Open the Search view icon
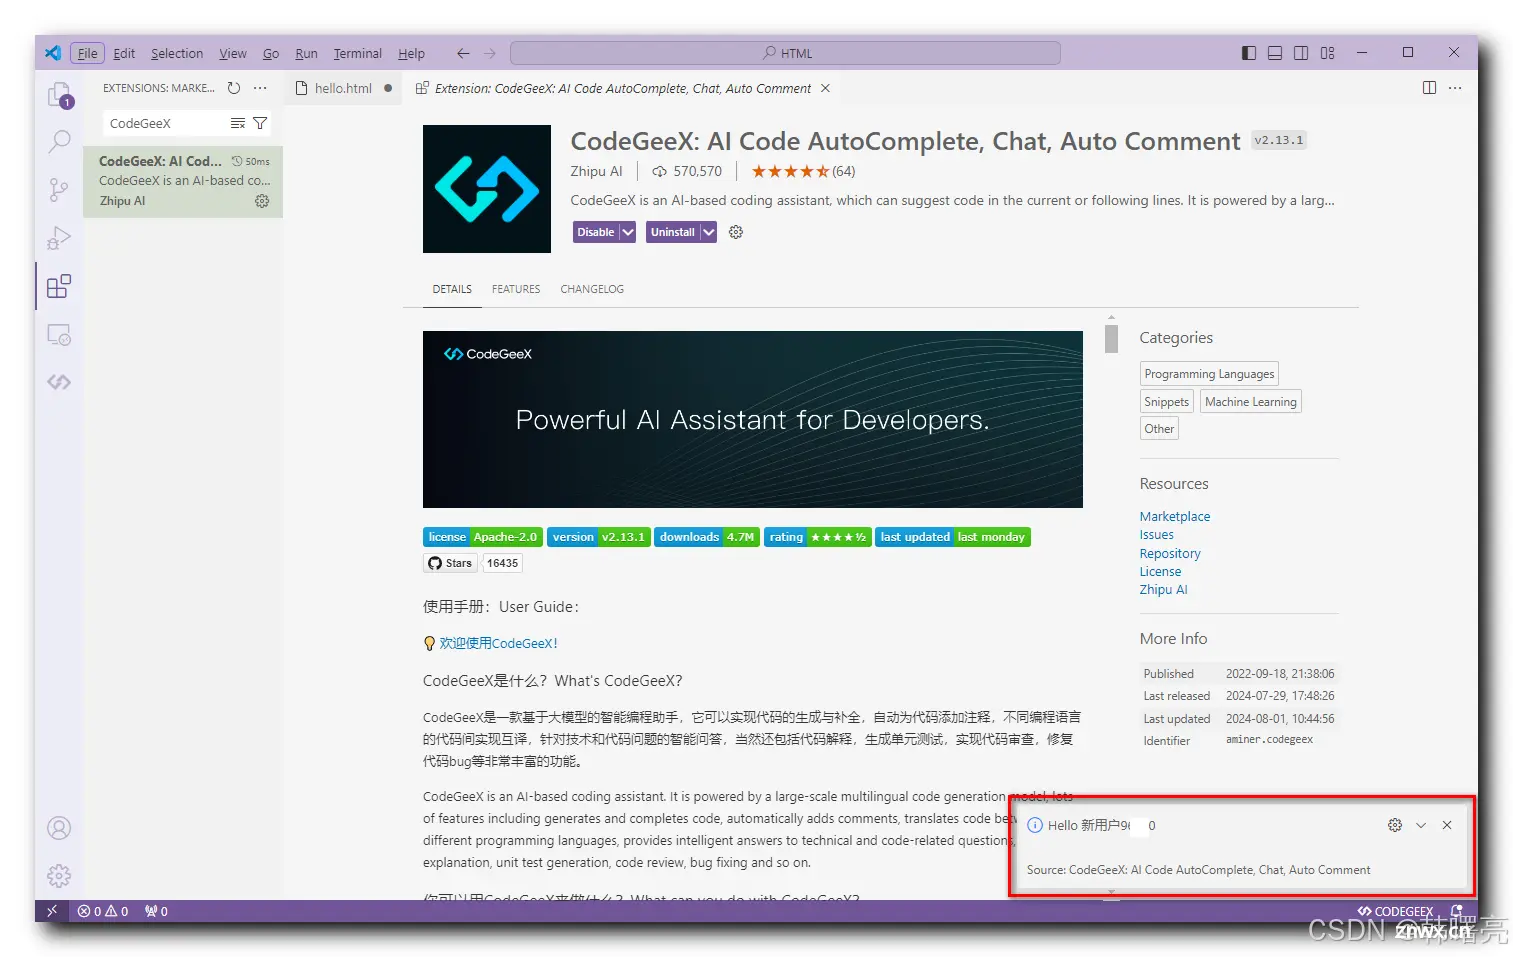This screenshot has height=957, width=1513. [x=59, y=142]
